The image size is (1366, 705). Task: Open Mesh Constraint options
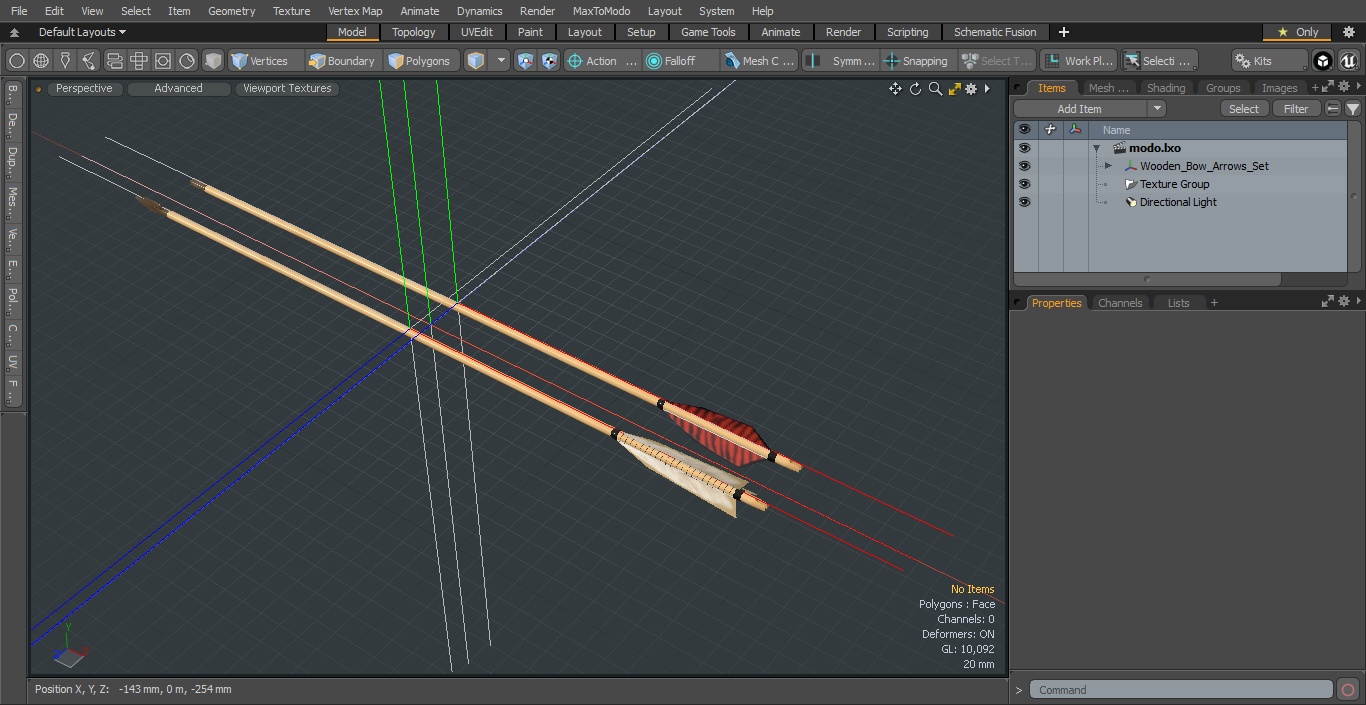(760, 61)
